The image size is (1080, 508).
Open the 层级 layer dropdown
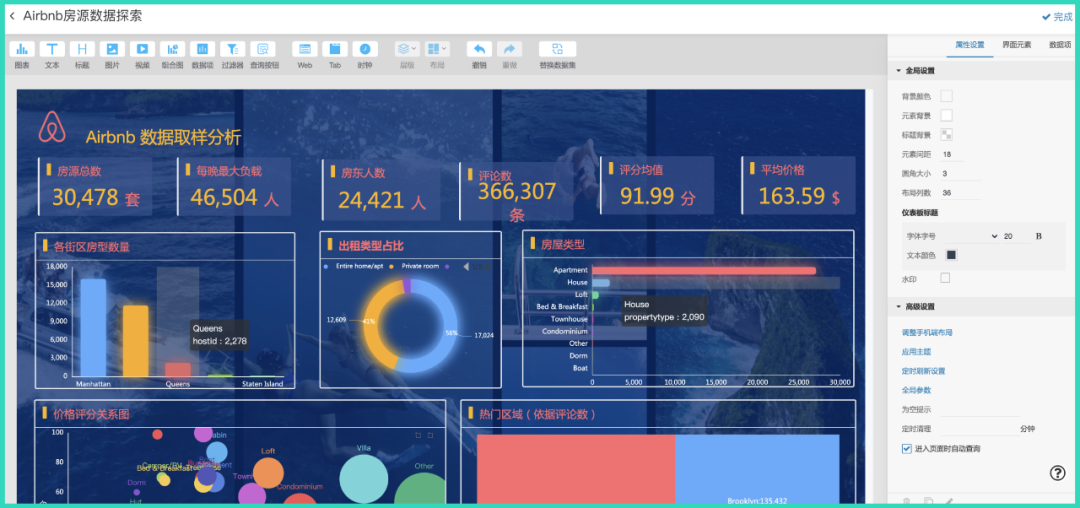point(406,49)
